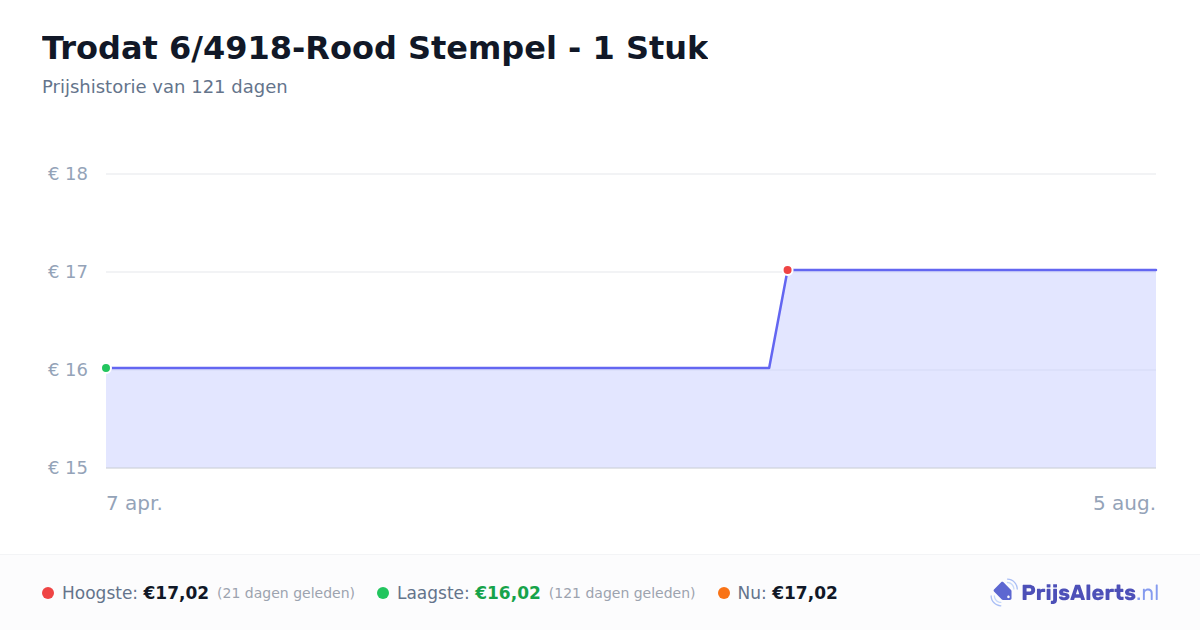Open the PrijsAlerts.nl brand link
The width and height of the screenshot is (1200, 630).
point(1075,593)
